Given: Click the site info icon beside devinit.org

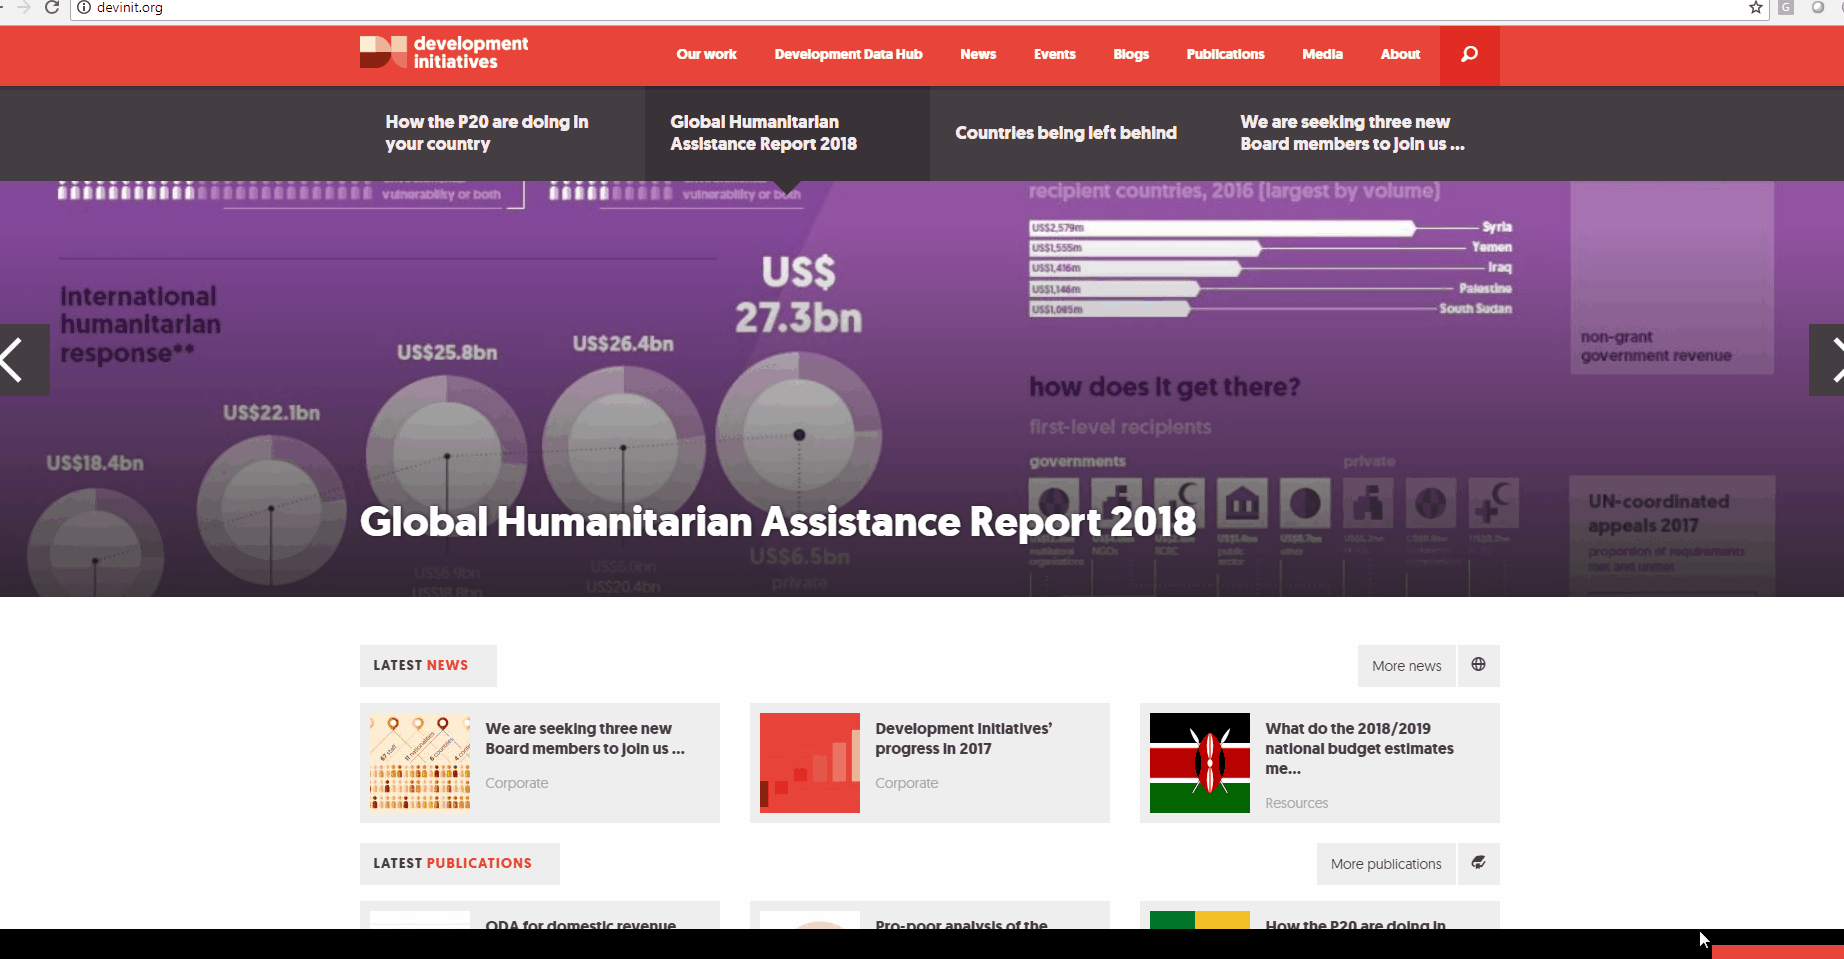Looking at the screenshot, I should (x=84, y=7).
